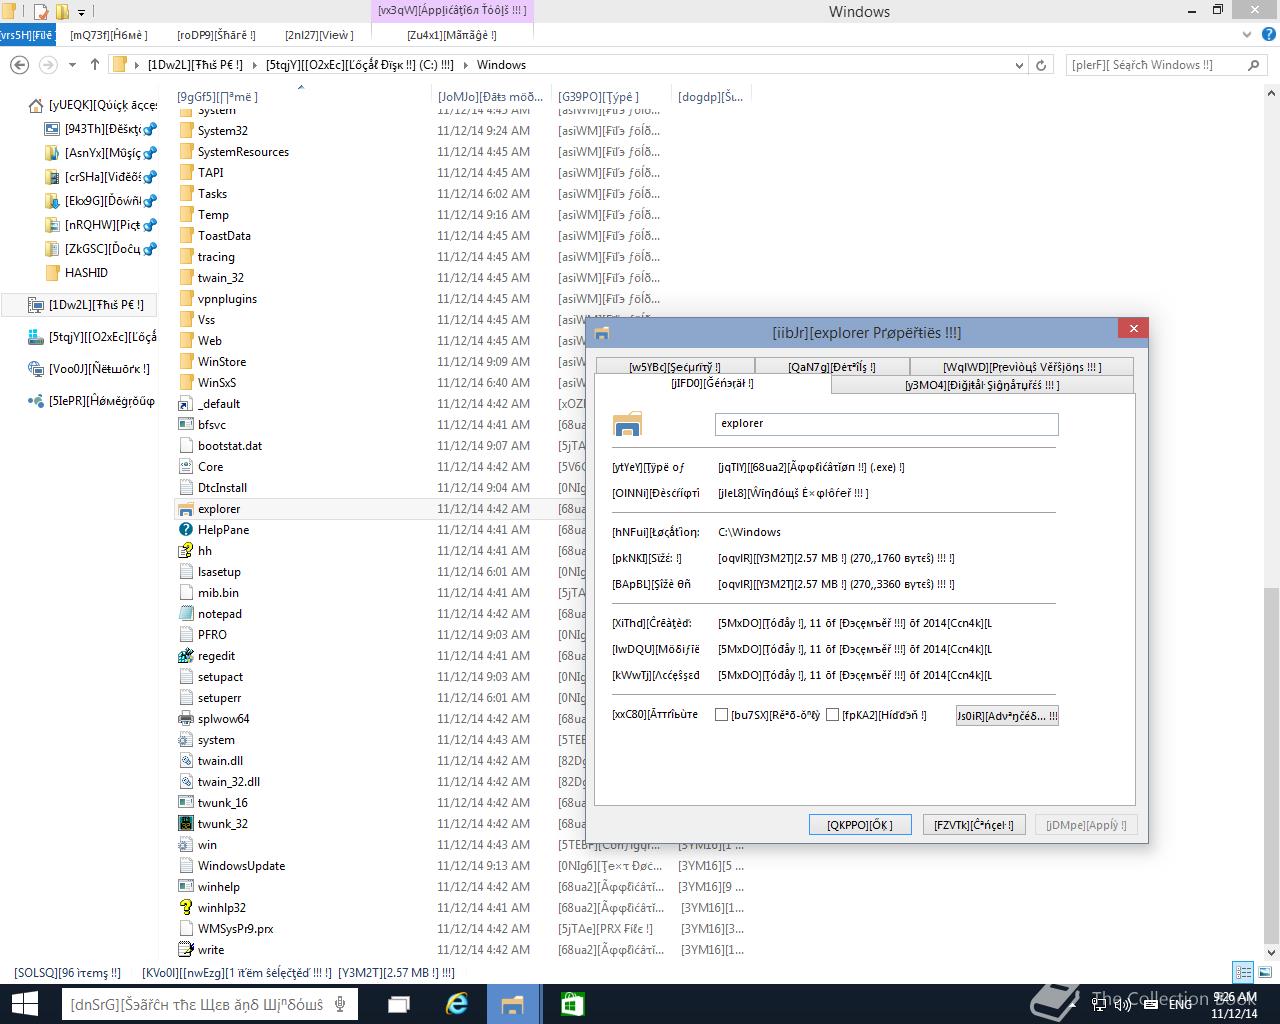The image size is (1280, 1024).
Task: Switch to the Digital Signatures tab
Action: pos(982,385)
